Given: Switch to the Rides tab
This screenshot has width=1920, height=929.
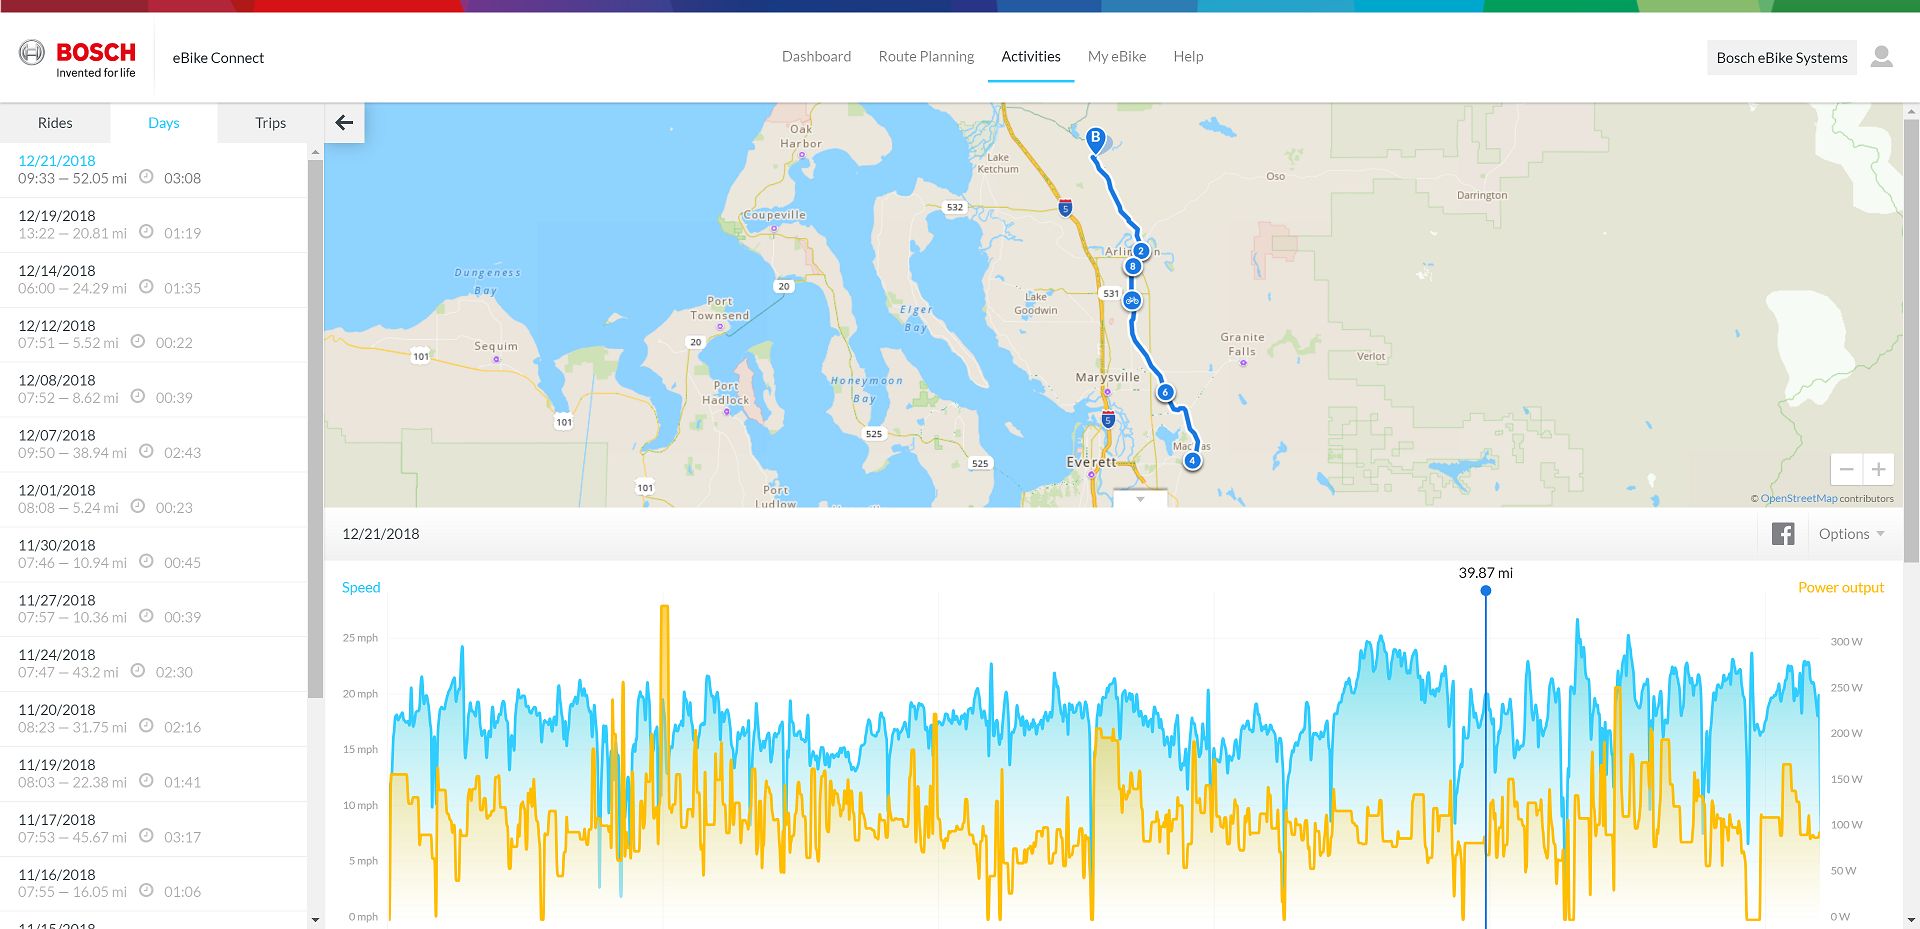Looking at the screenshot, I should pyautogui.click(x=55, y=123).
